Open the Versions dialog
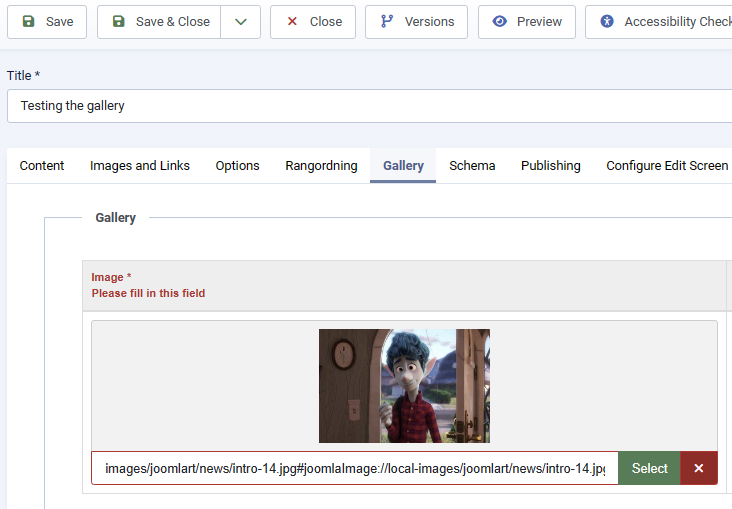The height and width of the screenshot is (509, 732). tap(416, 22)
